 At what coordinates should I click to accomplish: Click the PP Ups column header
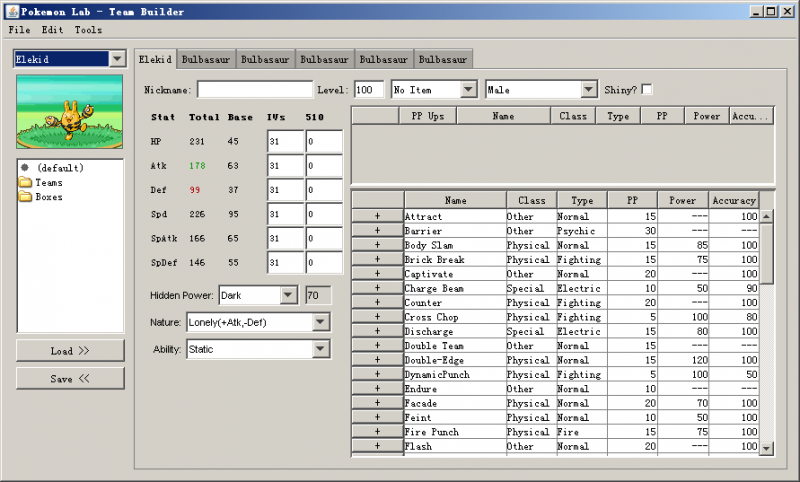428,116
